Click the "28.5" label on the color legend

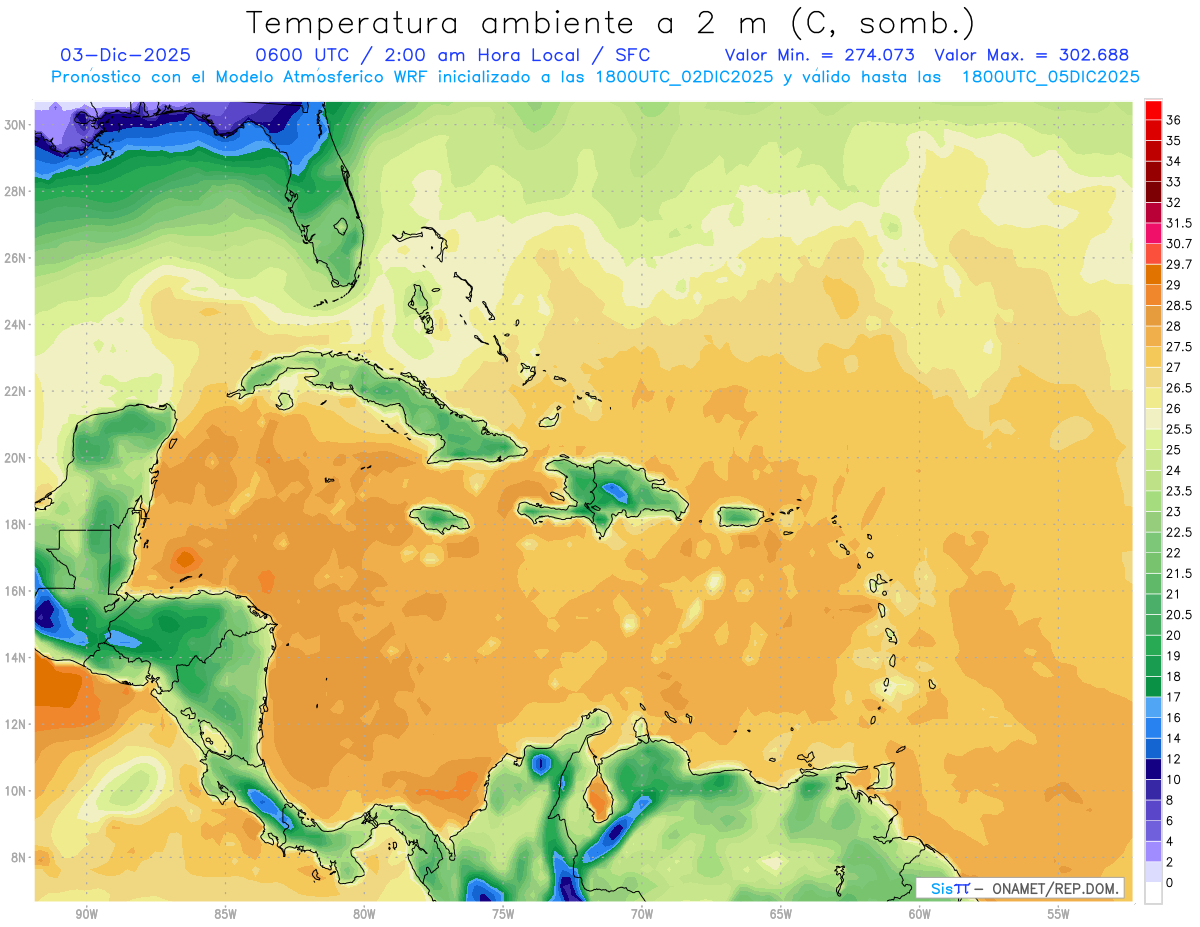click(x=1179, y=306)
